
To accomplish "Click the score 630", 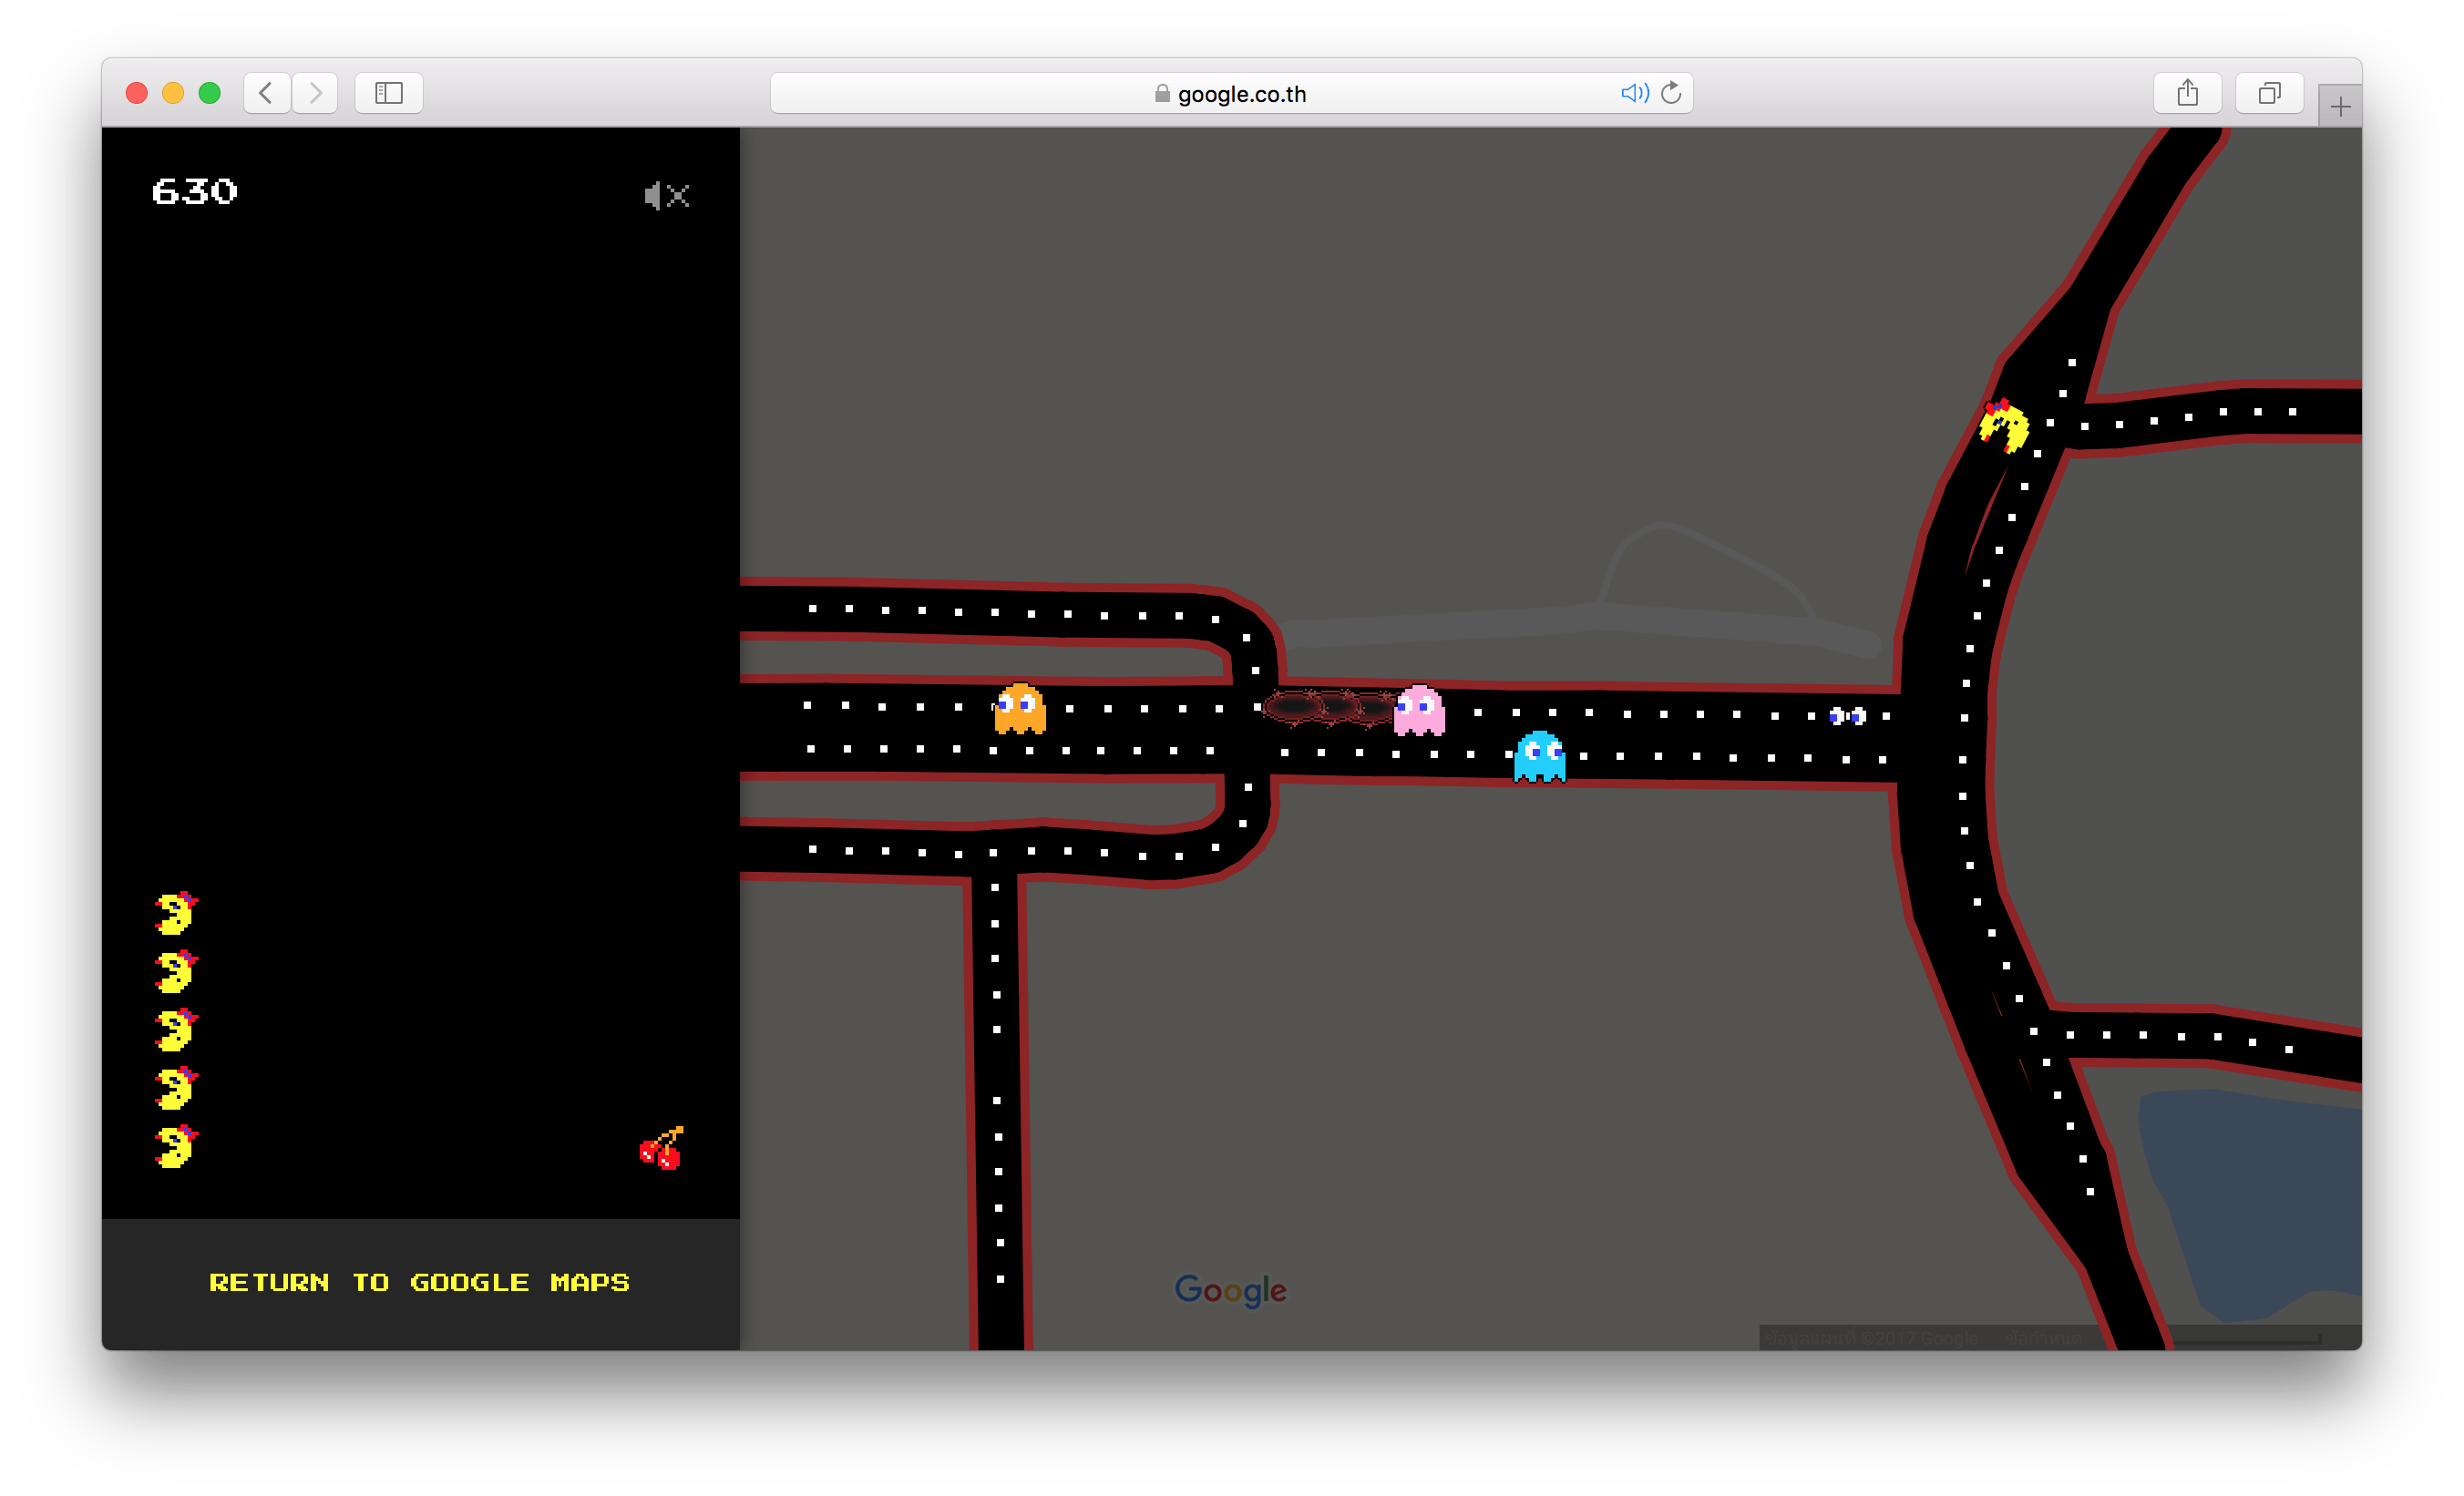I will coord(195,192).
